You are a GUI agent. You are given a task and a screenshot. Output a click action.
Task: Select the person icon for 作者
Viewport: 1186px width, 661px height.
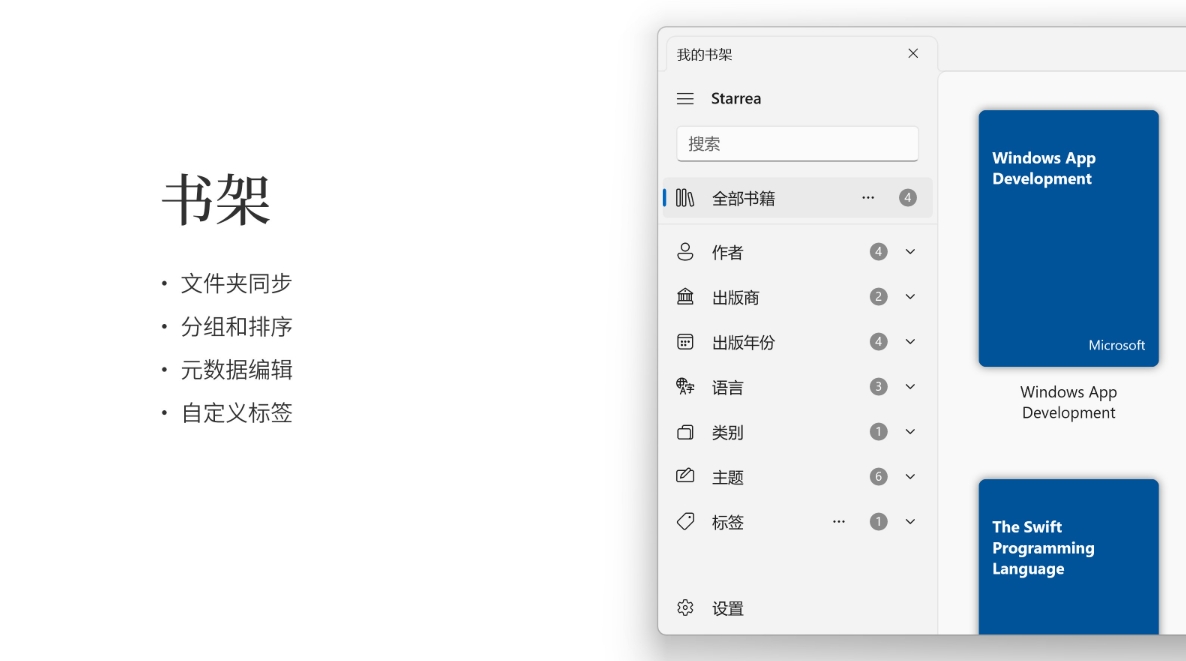pos(685,252)
